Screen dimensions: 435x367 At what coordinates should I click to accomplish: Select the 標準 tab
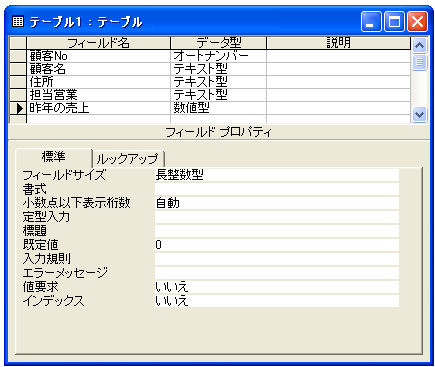pos(54,157)
